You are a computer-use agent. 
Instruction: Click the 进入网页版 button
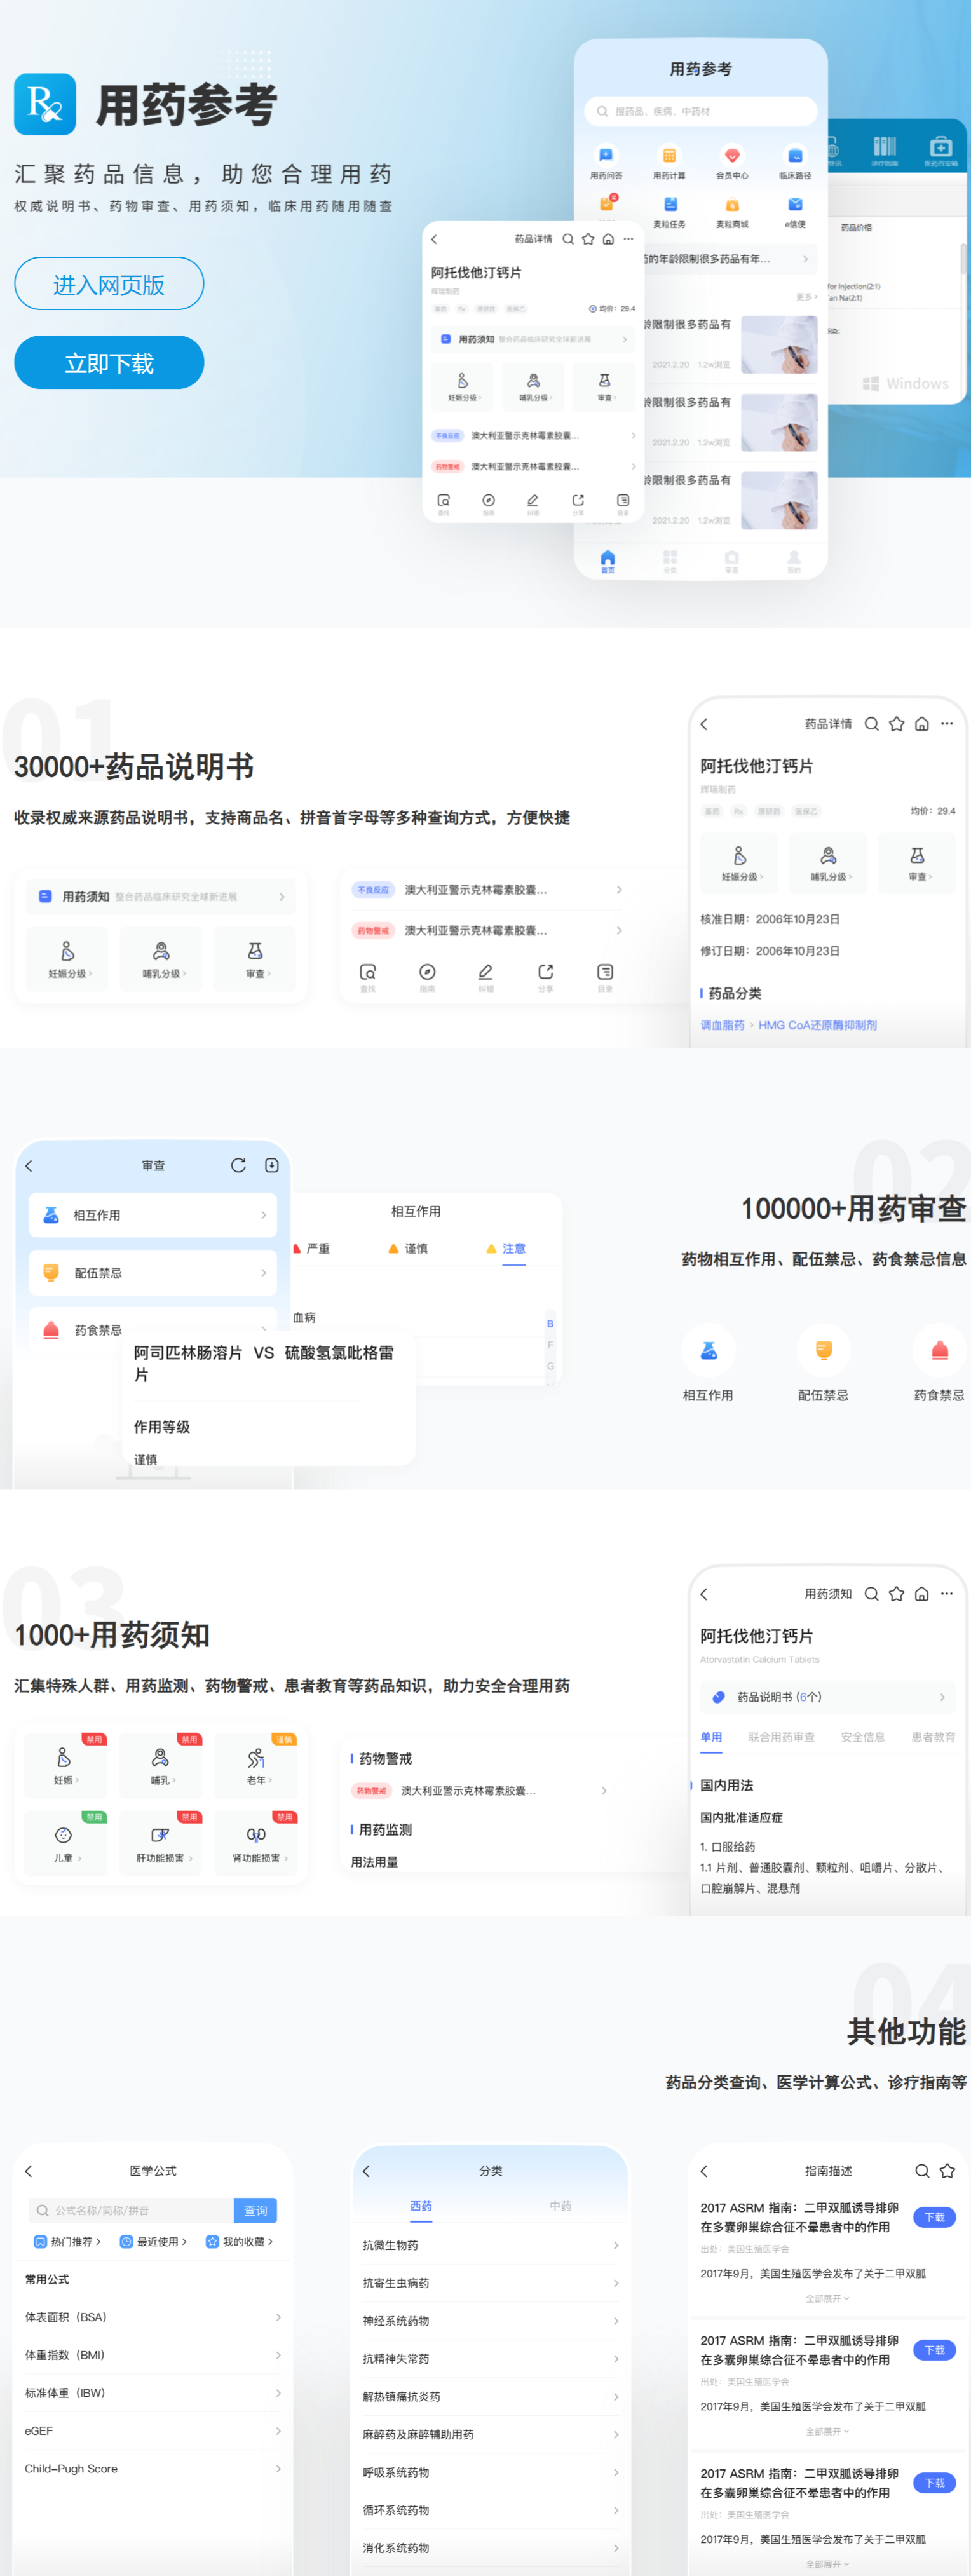(x=109, y=284)
